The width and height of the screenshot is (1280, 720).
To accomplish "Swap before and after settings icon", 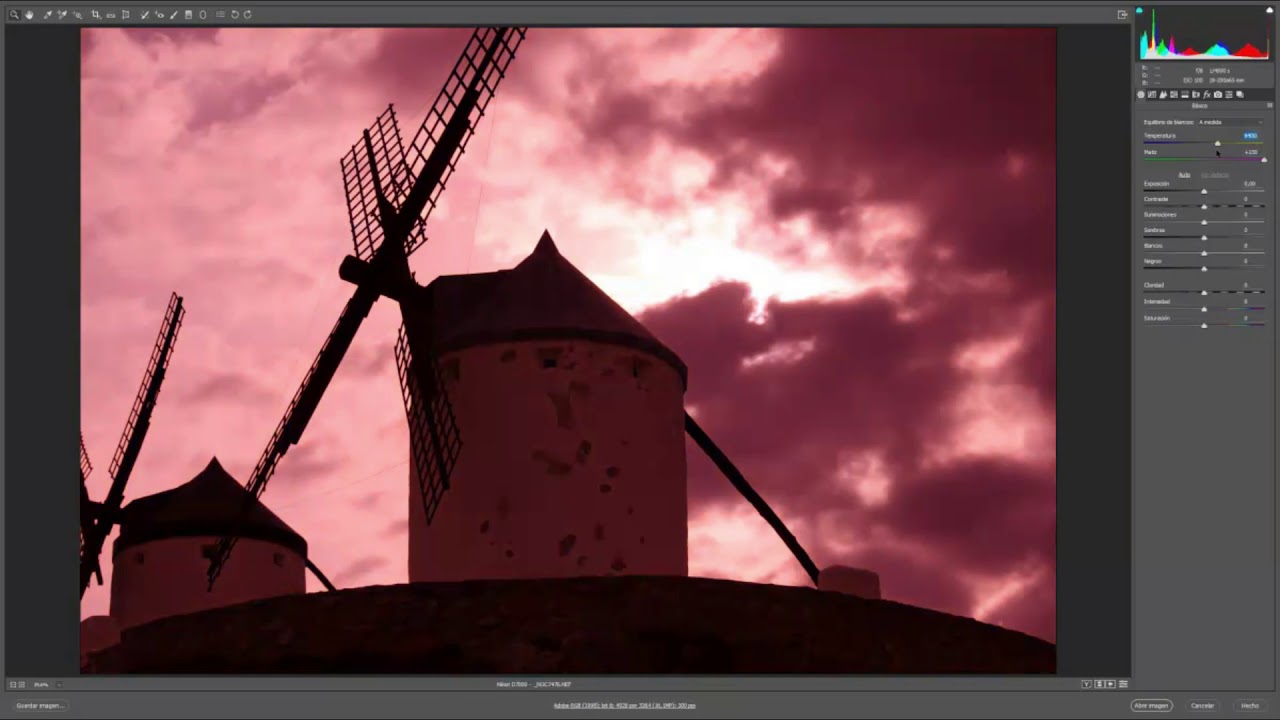I will pyautogui.click(x=1100, y=684).
